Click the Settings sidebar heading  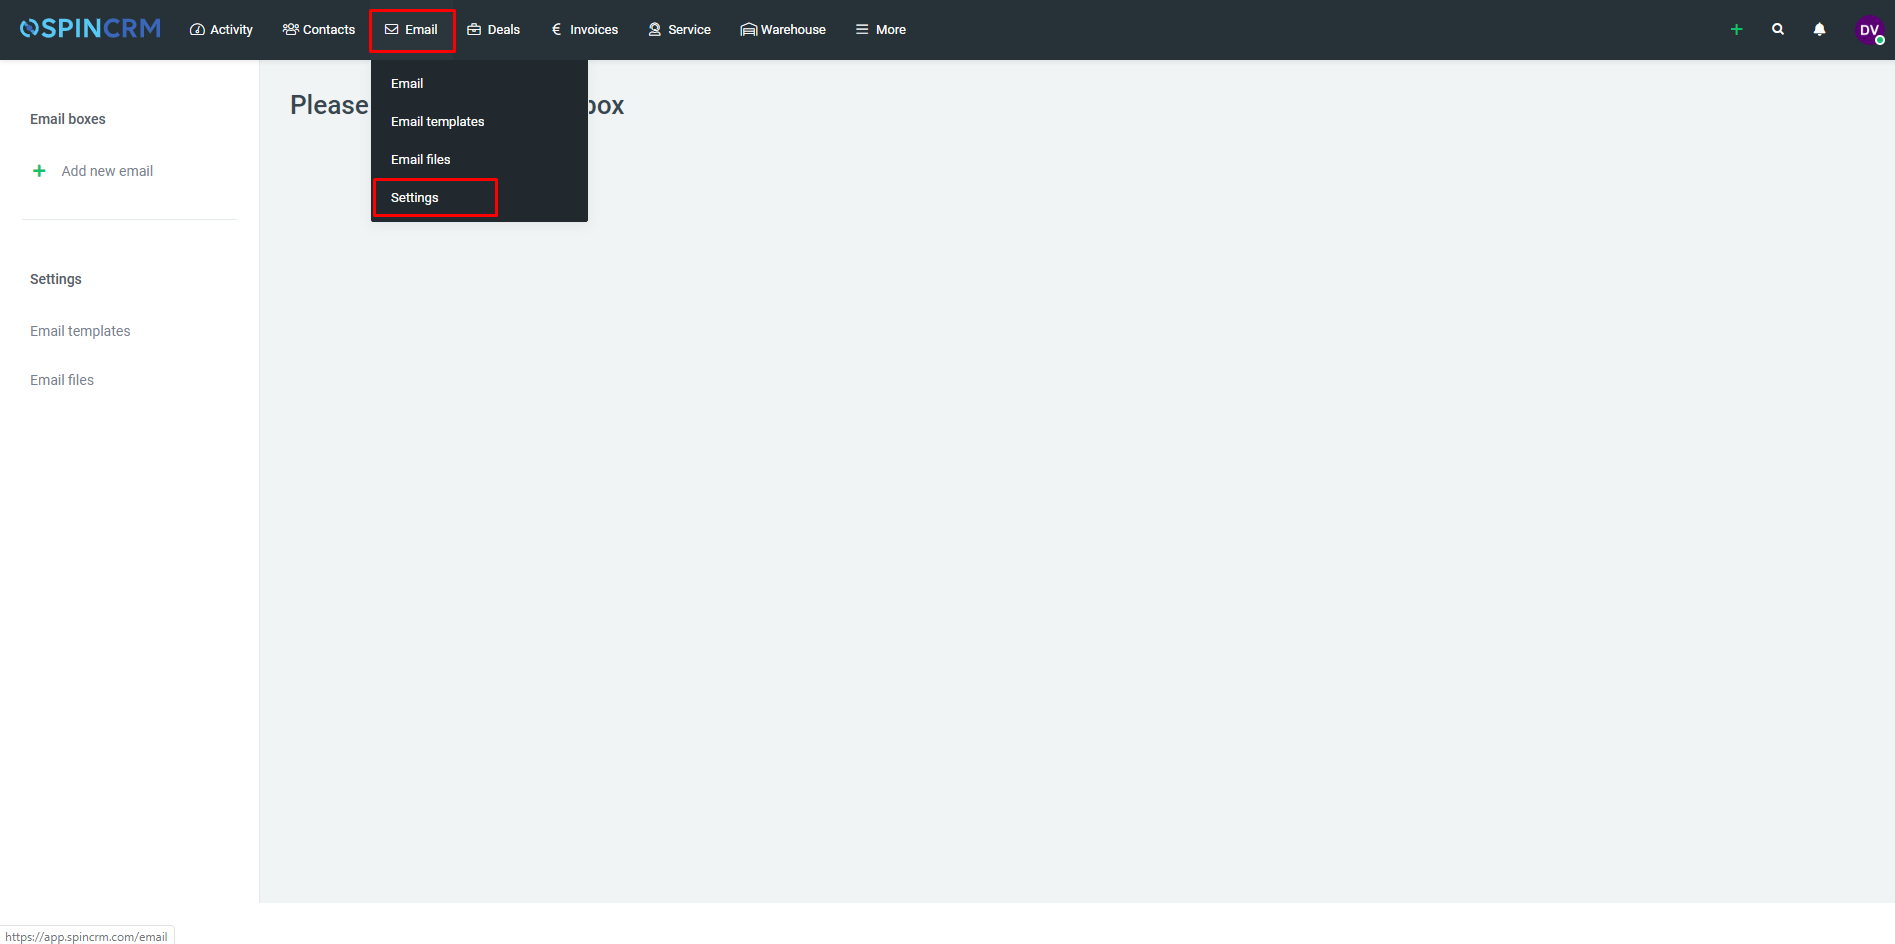point(56,279)
